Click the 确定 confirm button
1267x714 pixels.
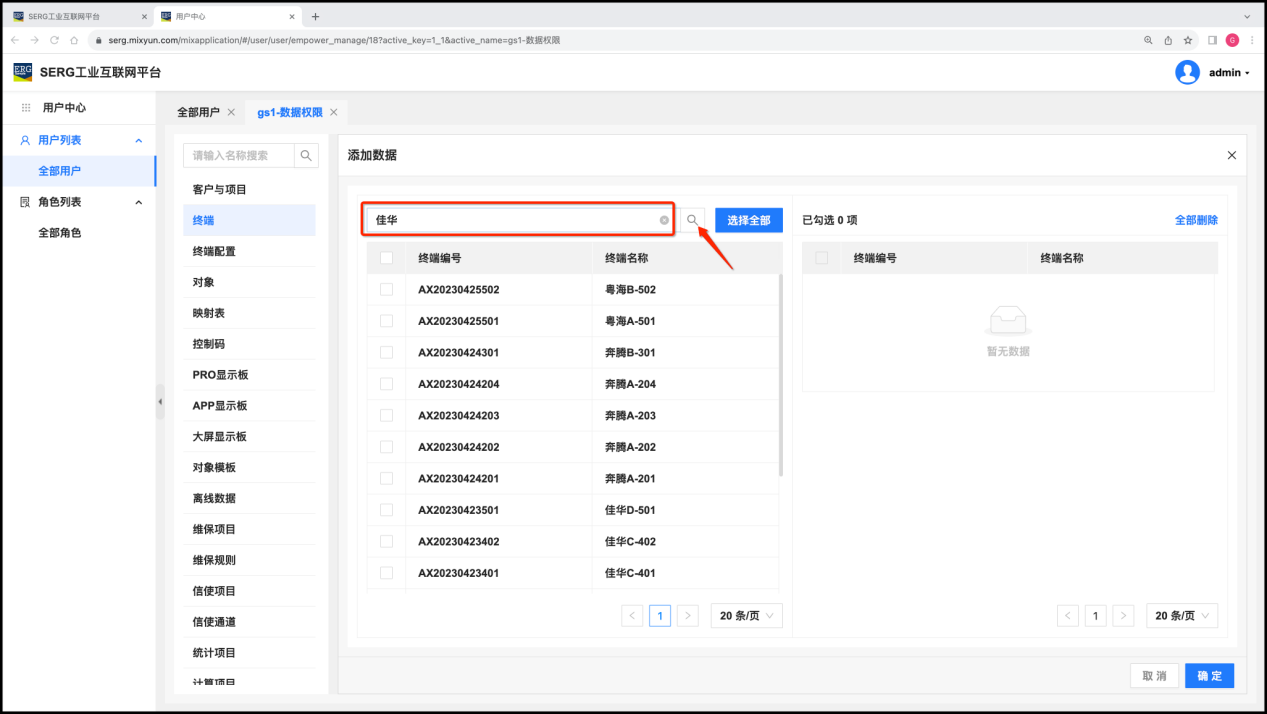coord(1209,676)
